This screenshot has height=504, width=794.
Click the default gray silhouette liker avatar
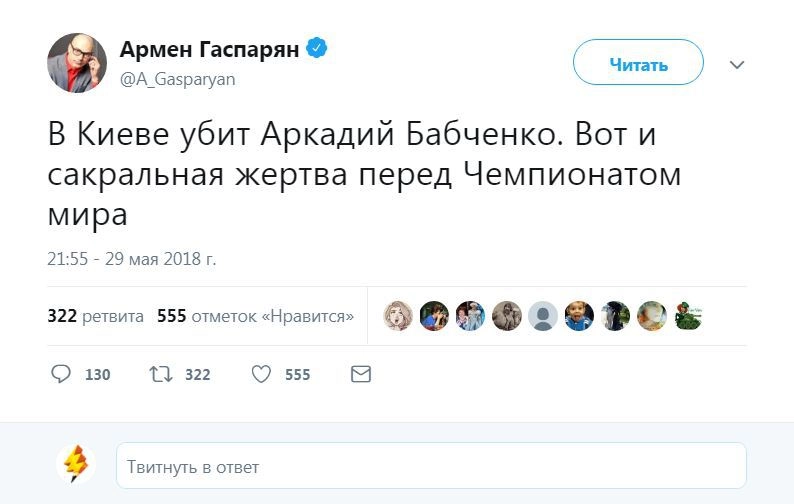(542, 316)
